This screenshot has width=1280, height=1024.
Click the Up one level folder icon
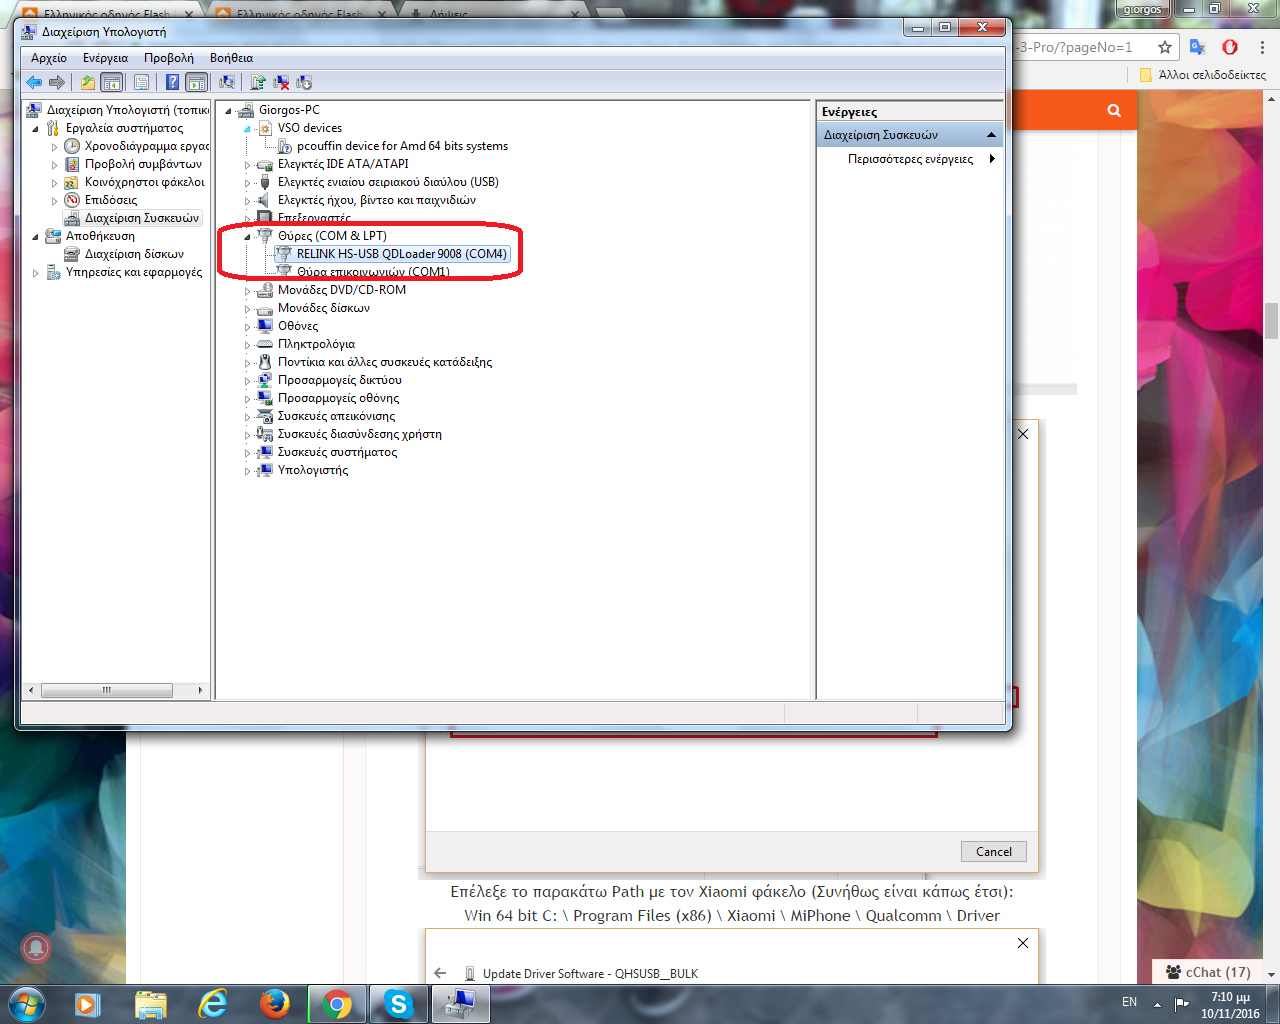(x=88, y=82)
